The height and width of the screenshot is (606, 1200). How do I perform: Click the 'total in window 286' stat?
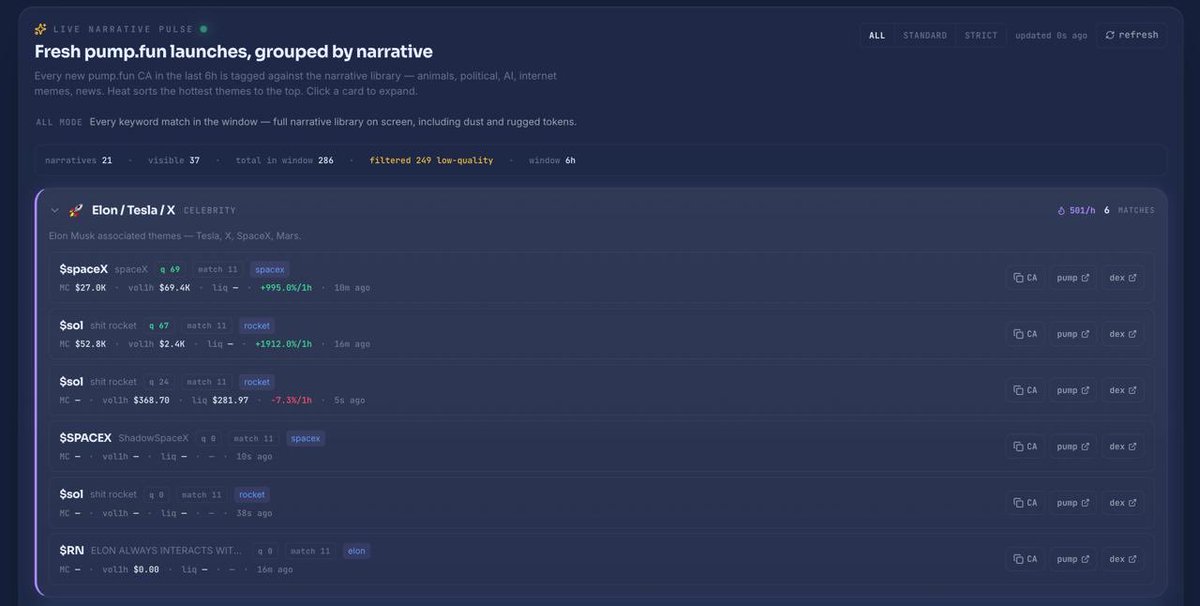285,160
